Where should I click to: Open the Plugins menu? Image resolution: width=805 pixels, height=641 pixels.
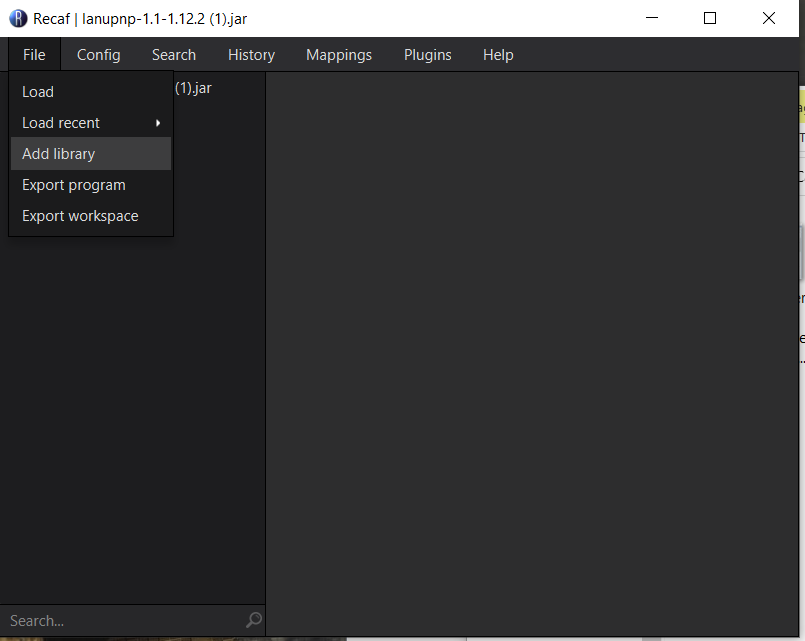(x=427, y=54)
